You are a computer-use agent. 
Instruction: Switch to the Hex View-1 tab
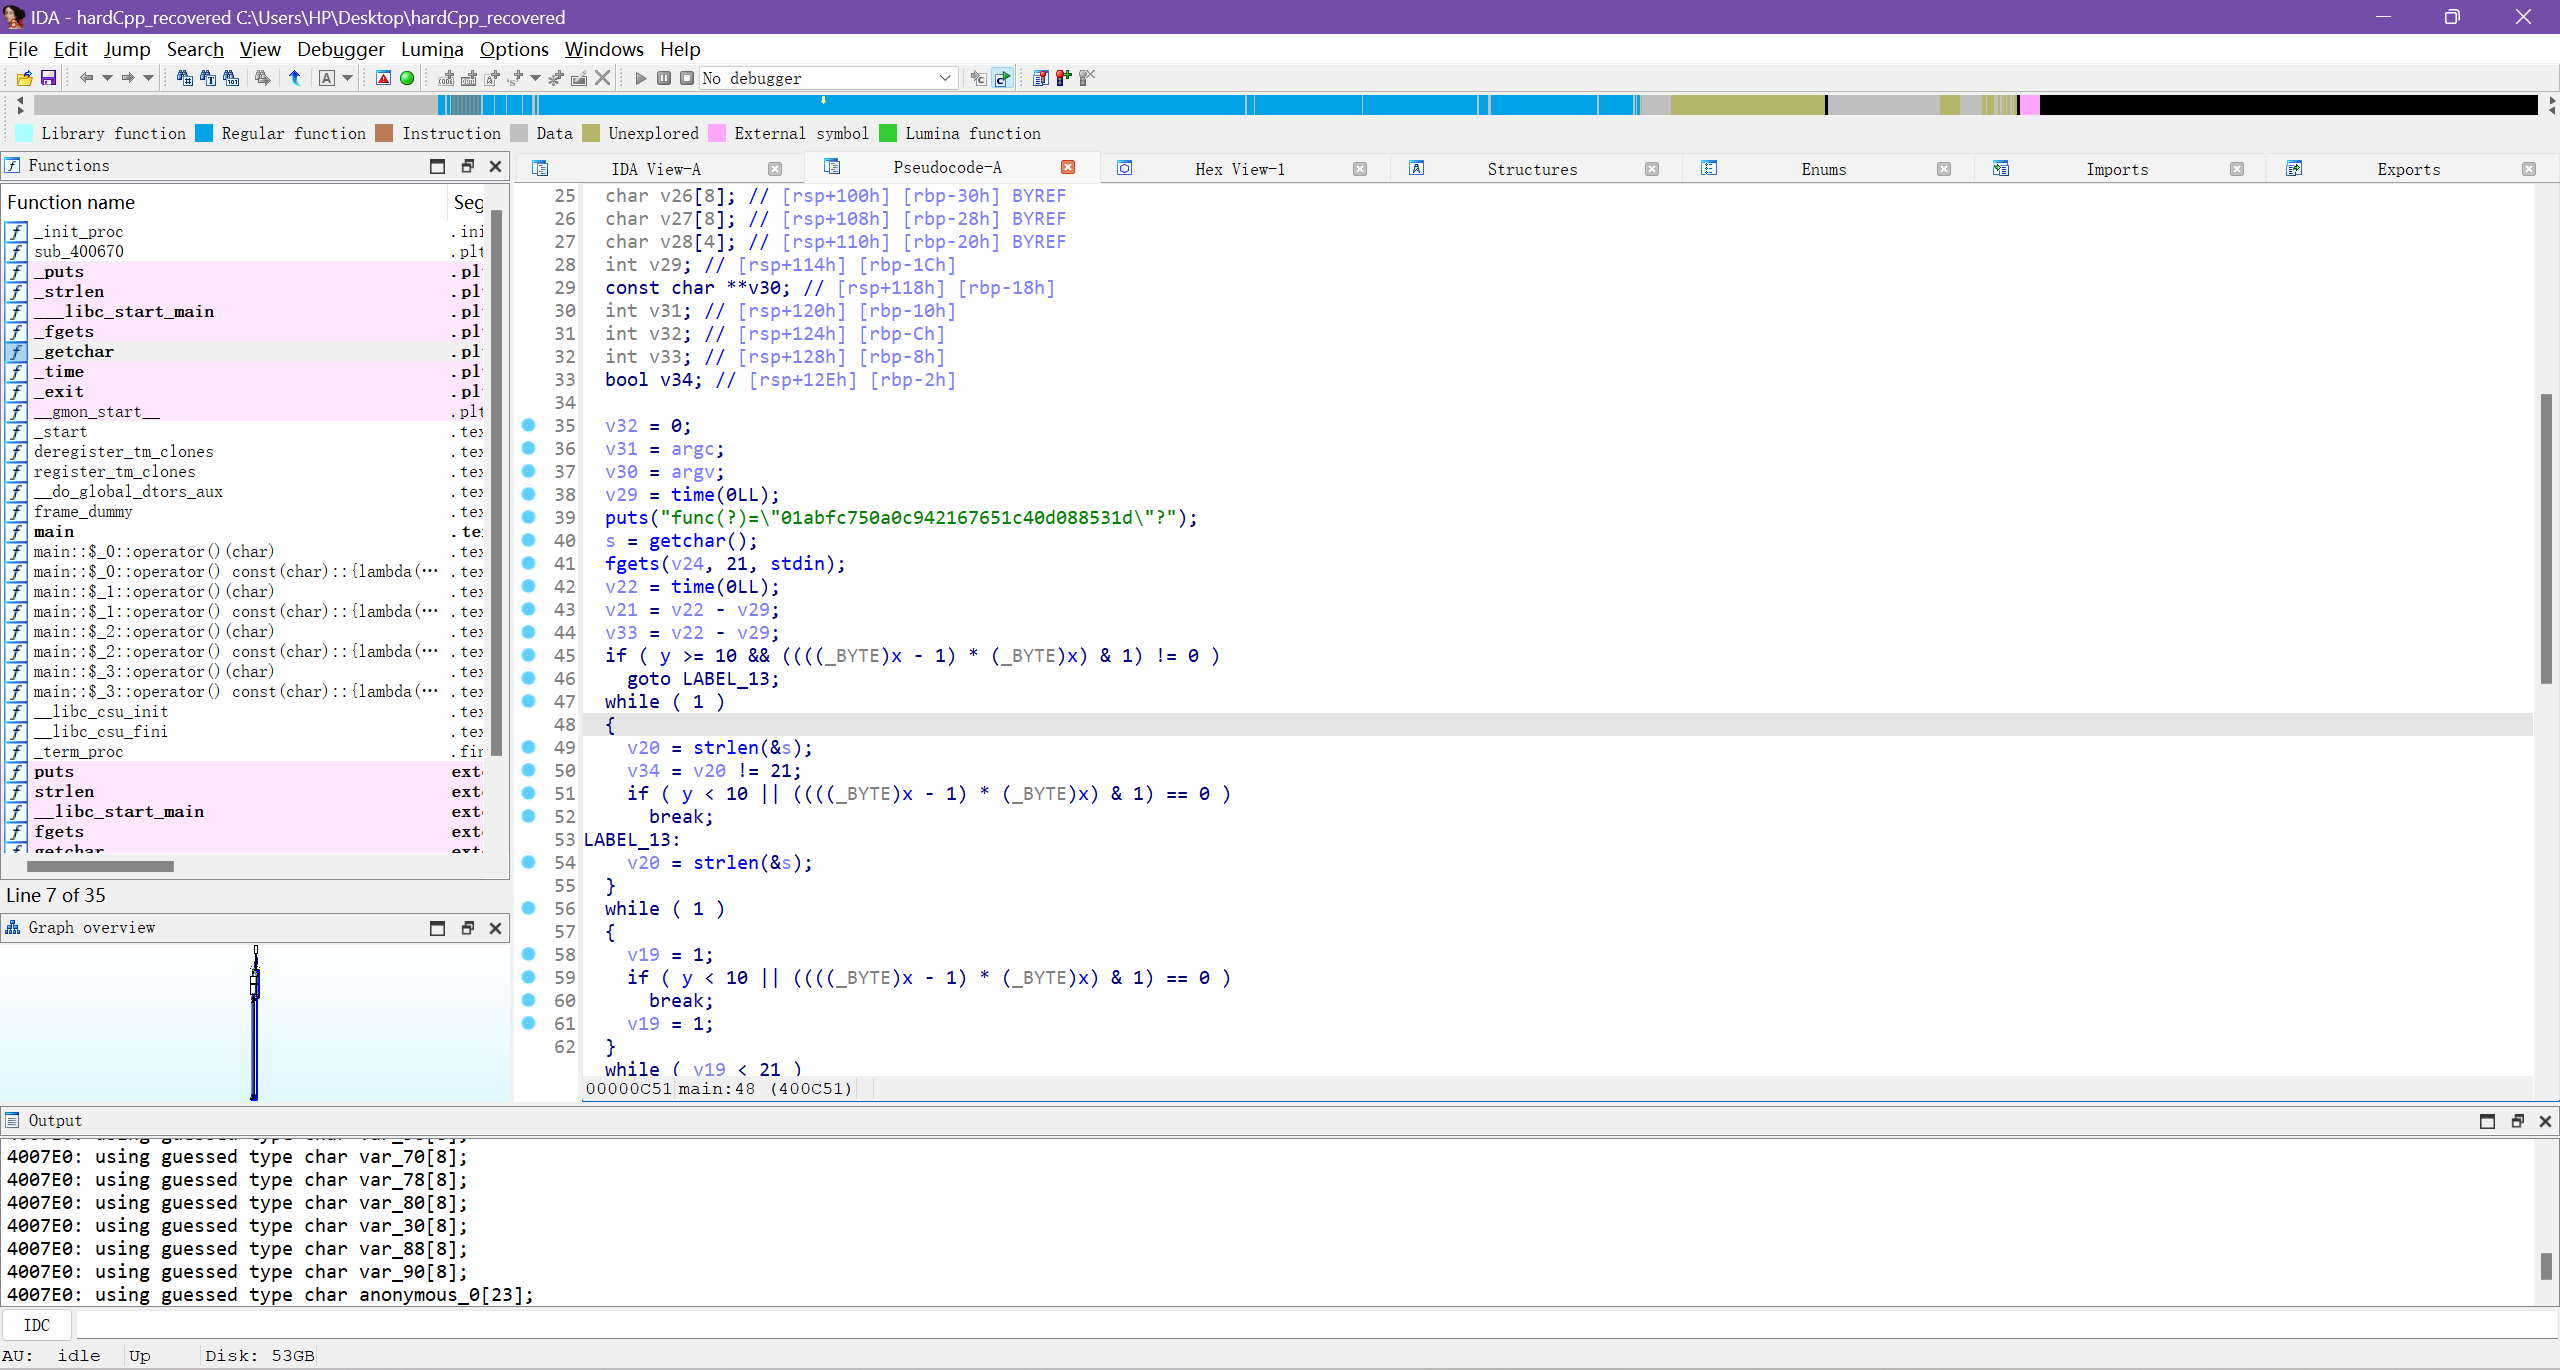[x=1240, y=169]
